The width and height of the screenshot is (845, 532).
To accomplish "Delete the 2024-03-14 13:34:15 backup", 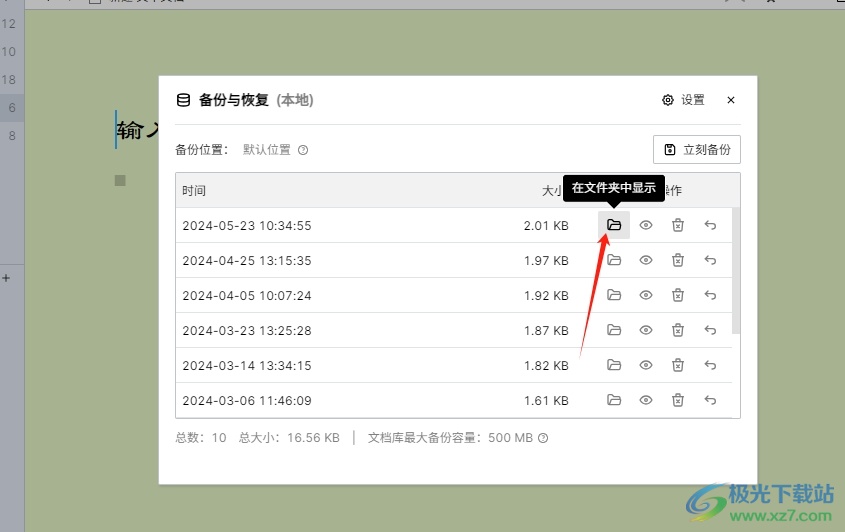I will point(678,365).
